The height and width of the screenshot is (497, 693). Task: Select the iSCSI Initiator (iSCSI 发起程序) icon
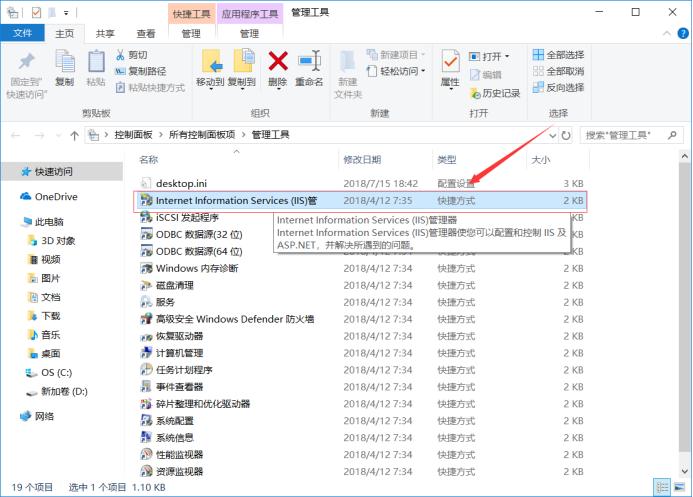tap(146, 217)
